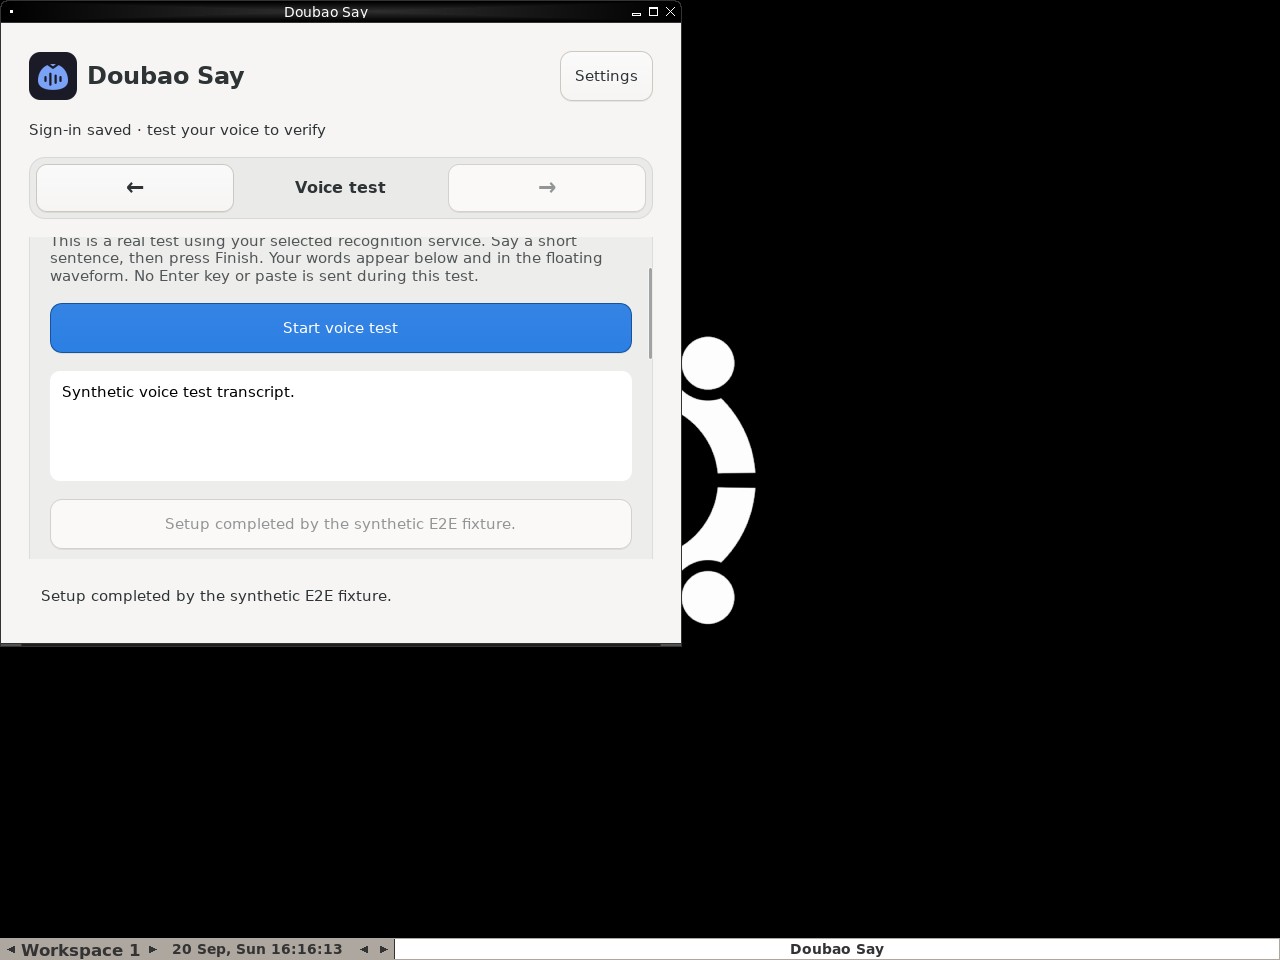Click the 'Voice test' step title
Viewport: 1280px width, 960px height.
tap(340, 188)
